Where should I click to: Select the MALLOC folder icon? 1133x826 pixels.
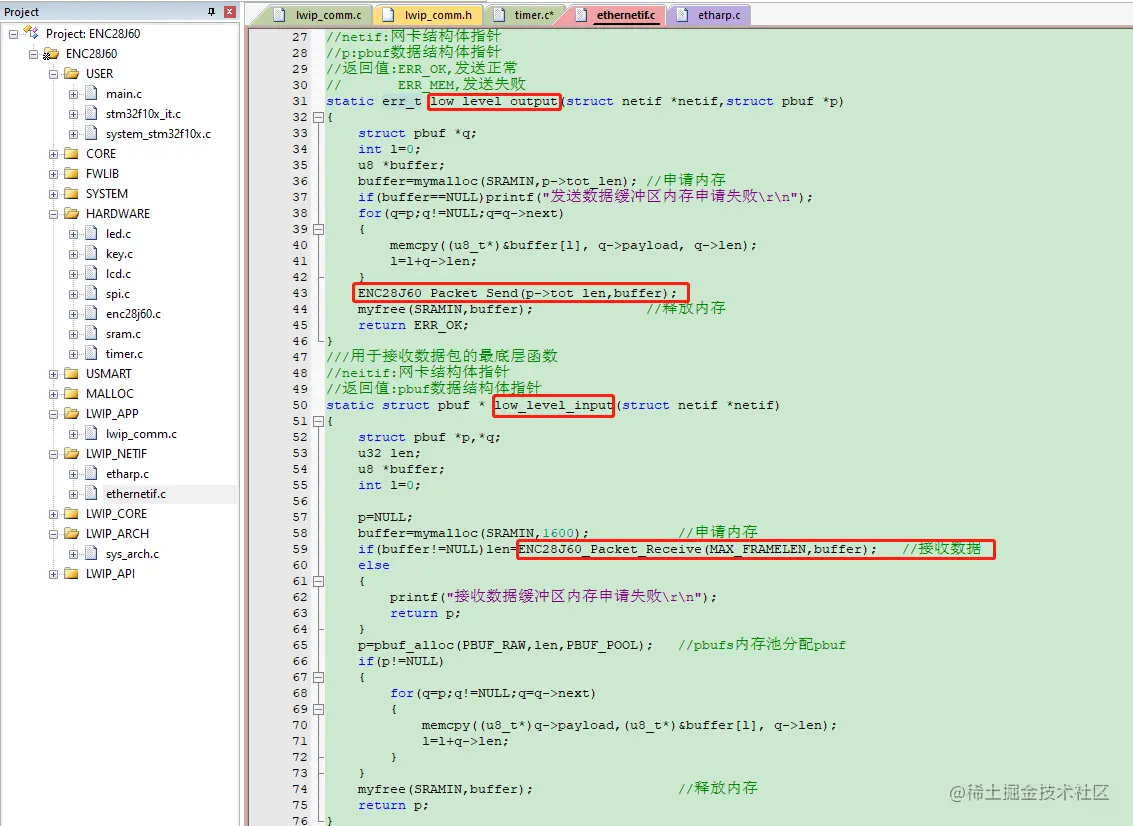pyautogui.click(x=71, y=393)
